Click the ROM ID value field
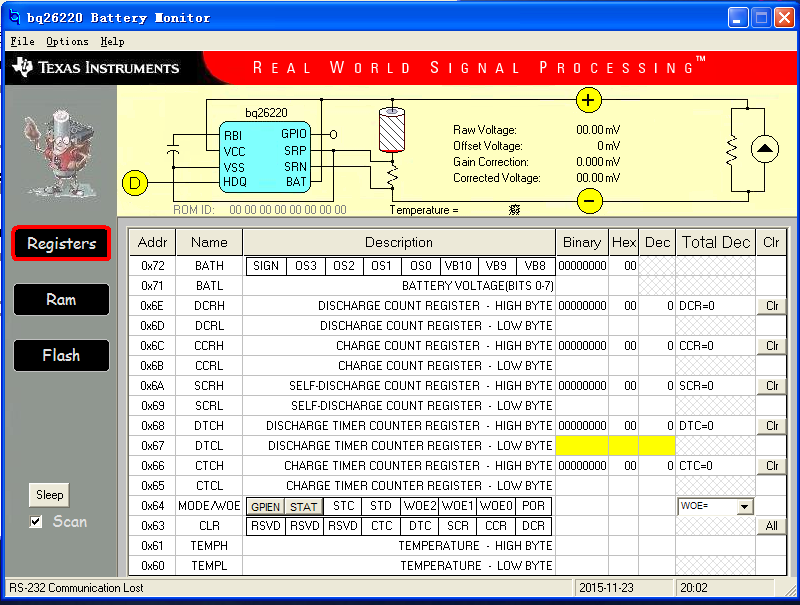The image size is (800, 605). pos(288,210)
